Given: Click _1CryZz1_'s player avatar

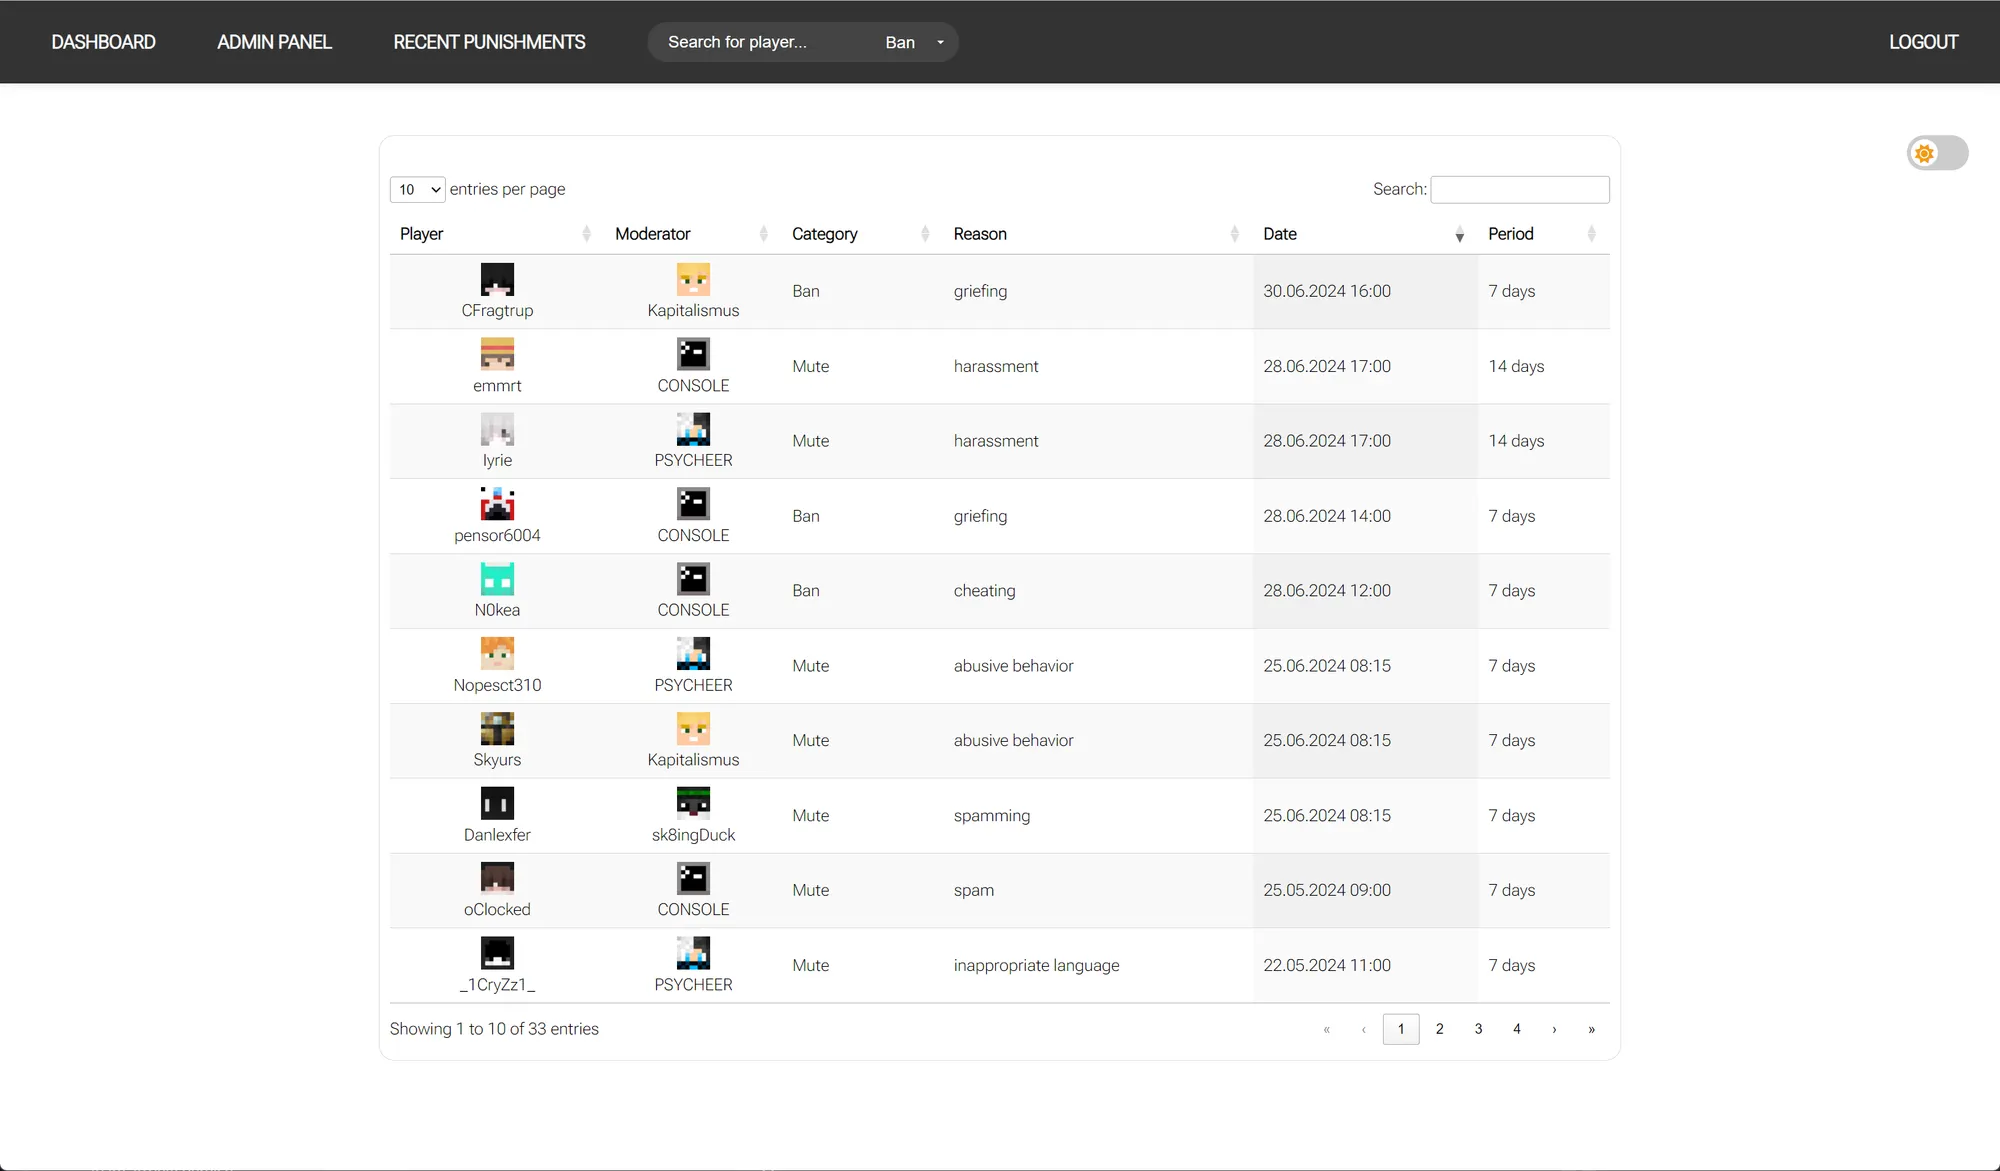Looking at the screenshot, I should tap(497, 953).
